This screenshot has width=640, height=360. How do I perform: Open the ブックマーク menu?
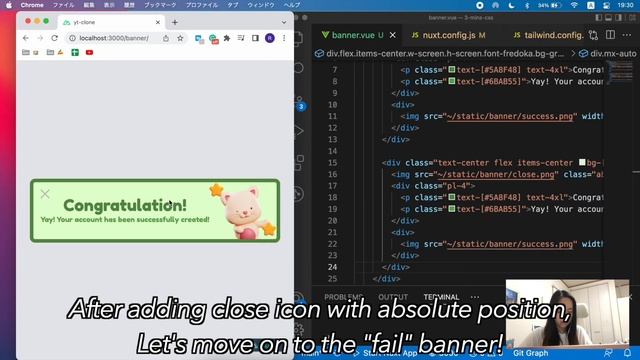pos(160,5)
